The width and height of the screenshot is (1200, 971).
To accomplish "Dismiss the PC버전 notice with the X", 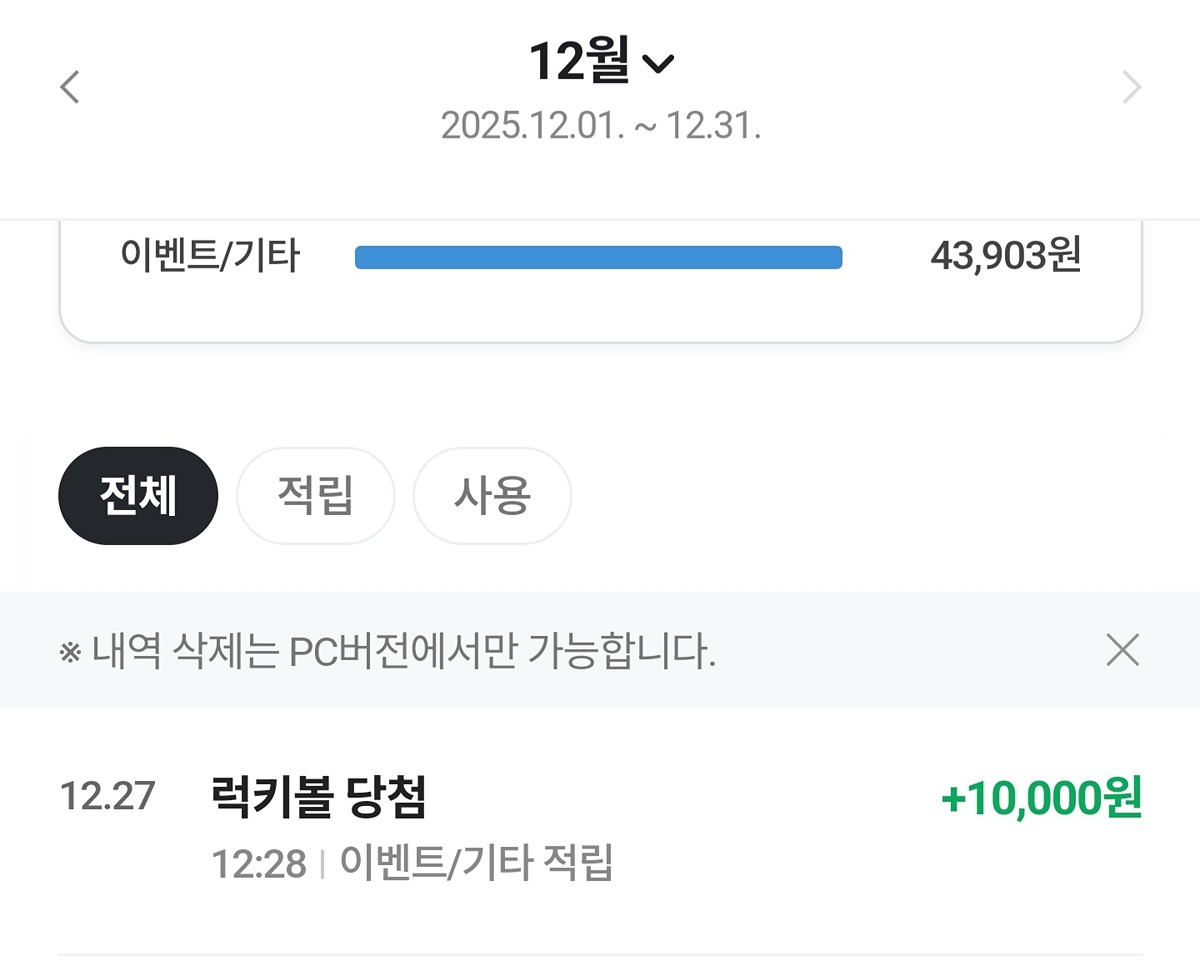I will point(1123,651).
